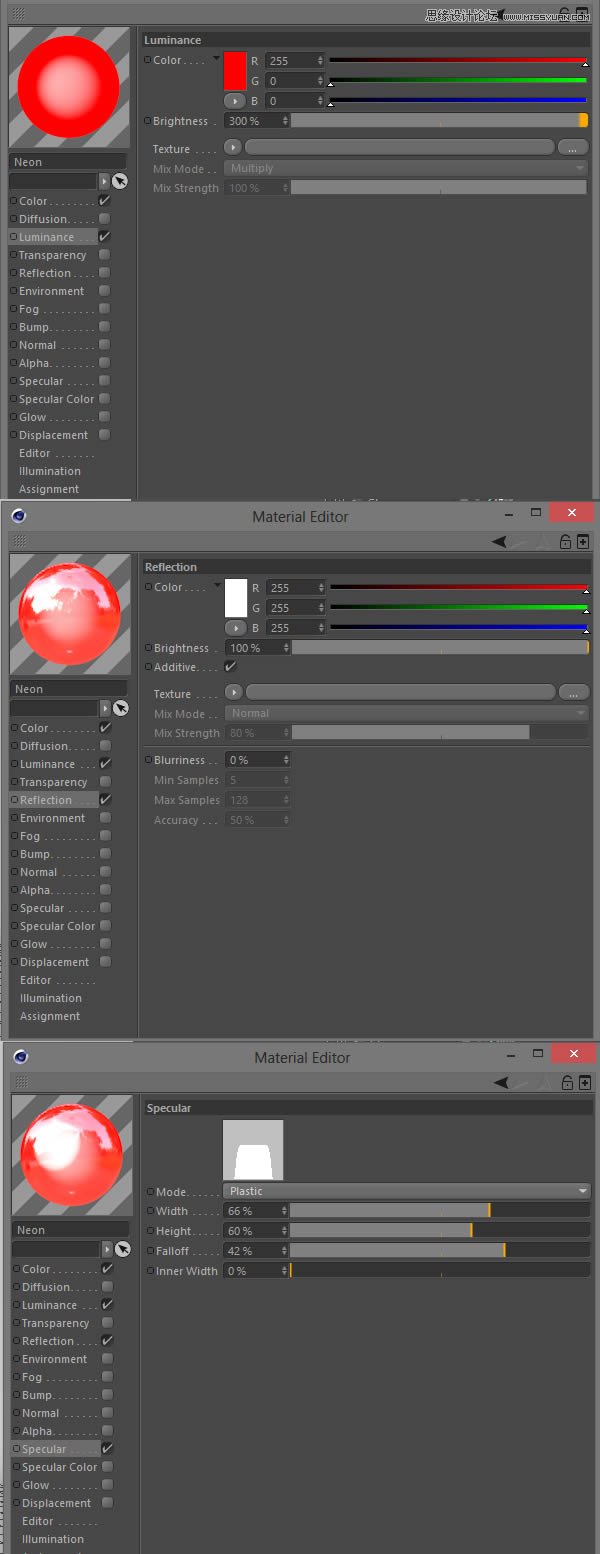Enable the Transparency channel in the Luminance window
The width and height of the screenshot is (600, 1554).
(x=105, y=255)
